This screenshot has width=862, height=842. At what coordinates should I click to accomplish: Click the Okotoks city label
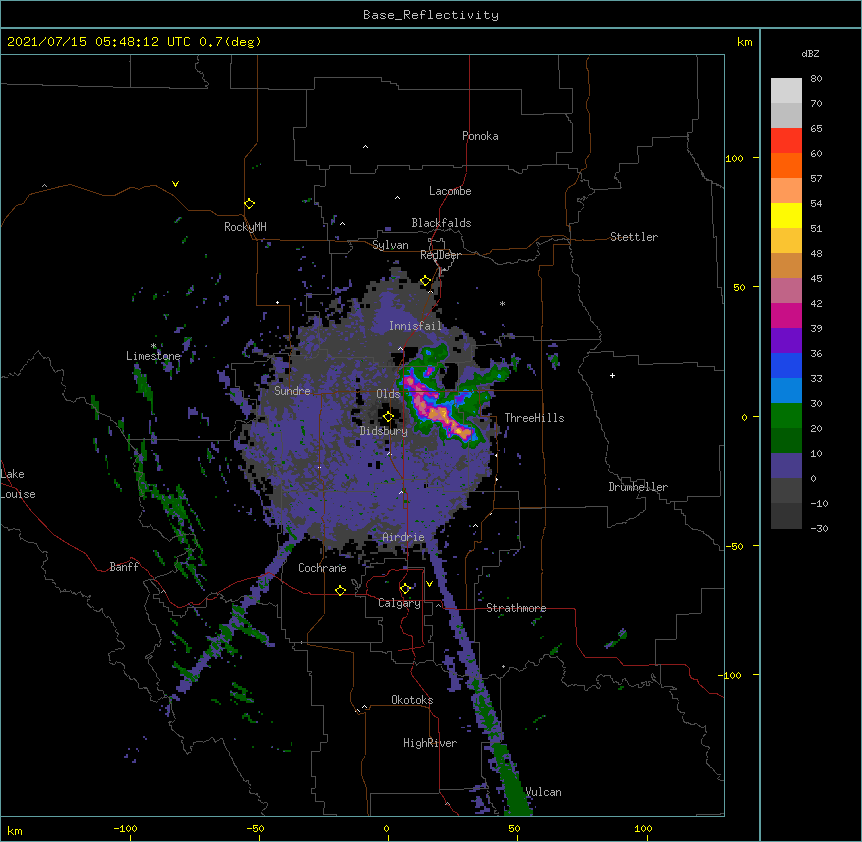pyautogui.click(x=412, y=700)
